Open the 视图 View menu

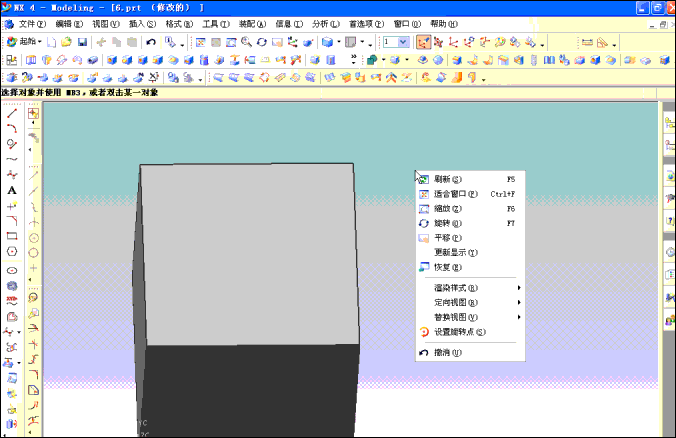(x=106, y=24)
